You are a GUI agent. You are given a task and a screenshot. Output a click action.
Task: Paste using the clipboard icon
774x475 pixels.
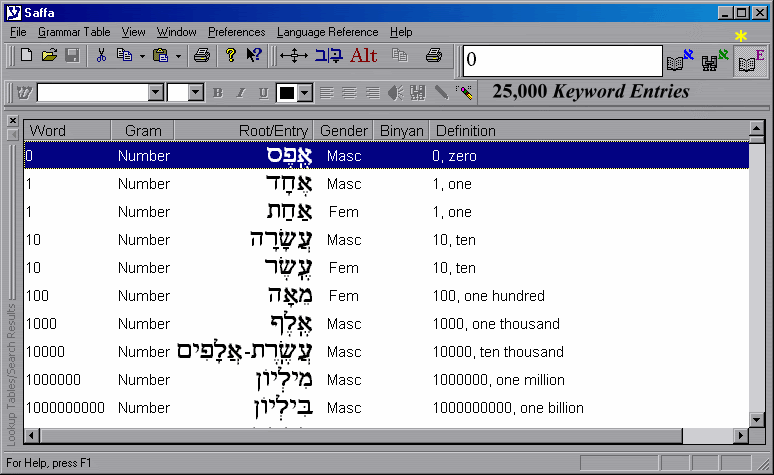[x=160, y=55]
